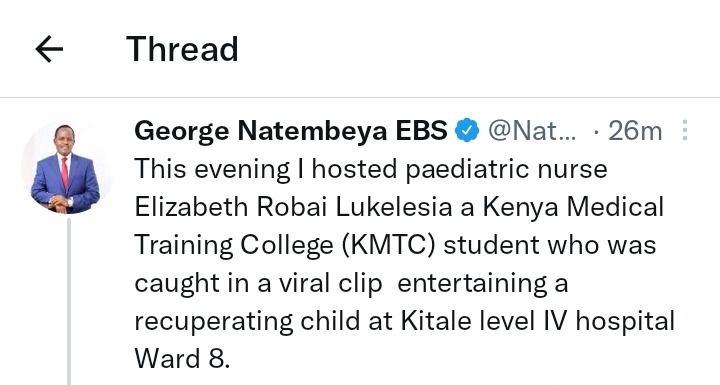720x385 pixels.
Task: Click the words 'Training College'
Action: [x=234, y=245]
